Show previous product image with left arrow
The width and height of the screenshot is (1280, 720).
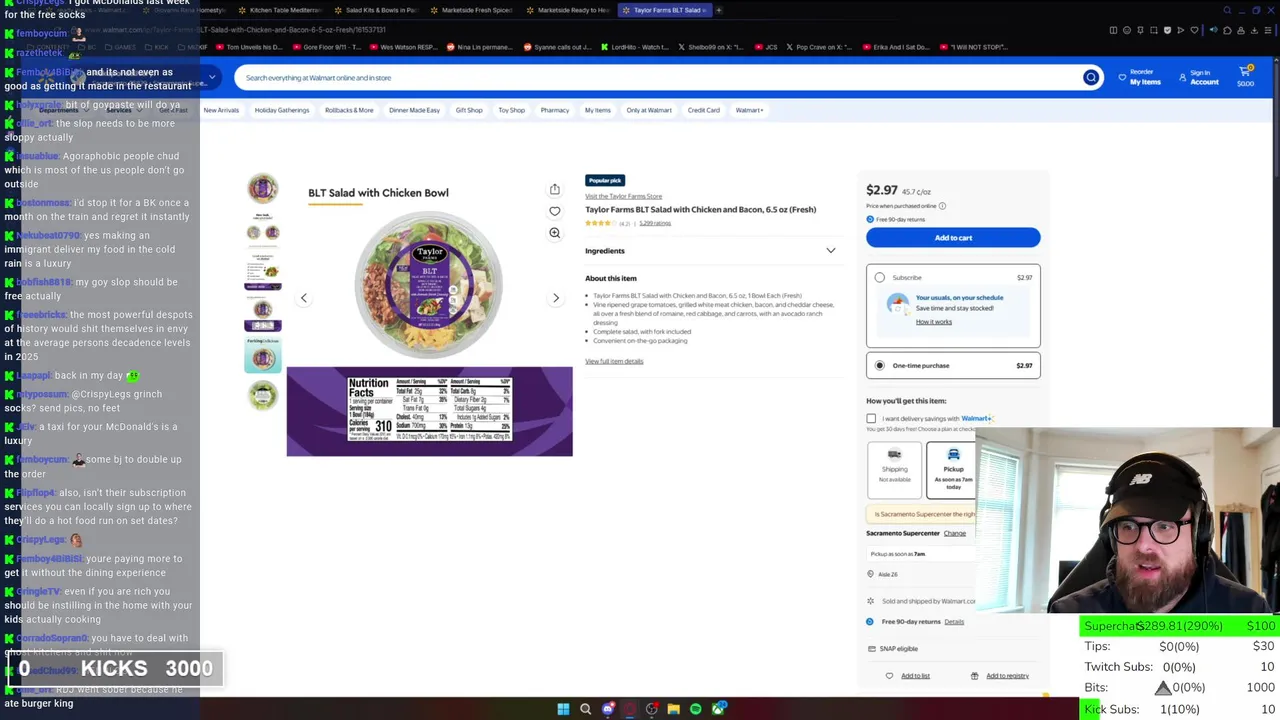[x=304, y=298]
